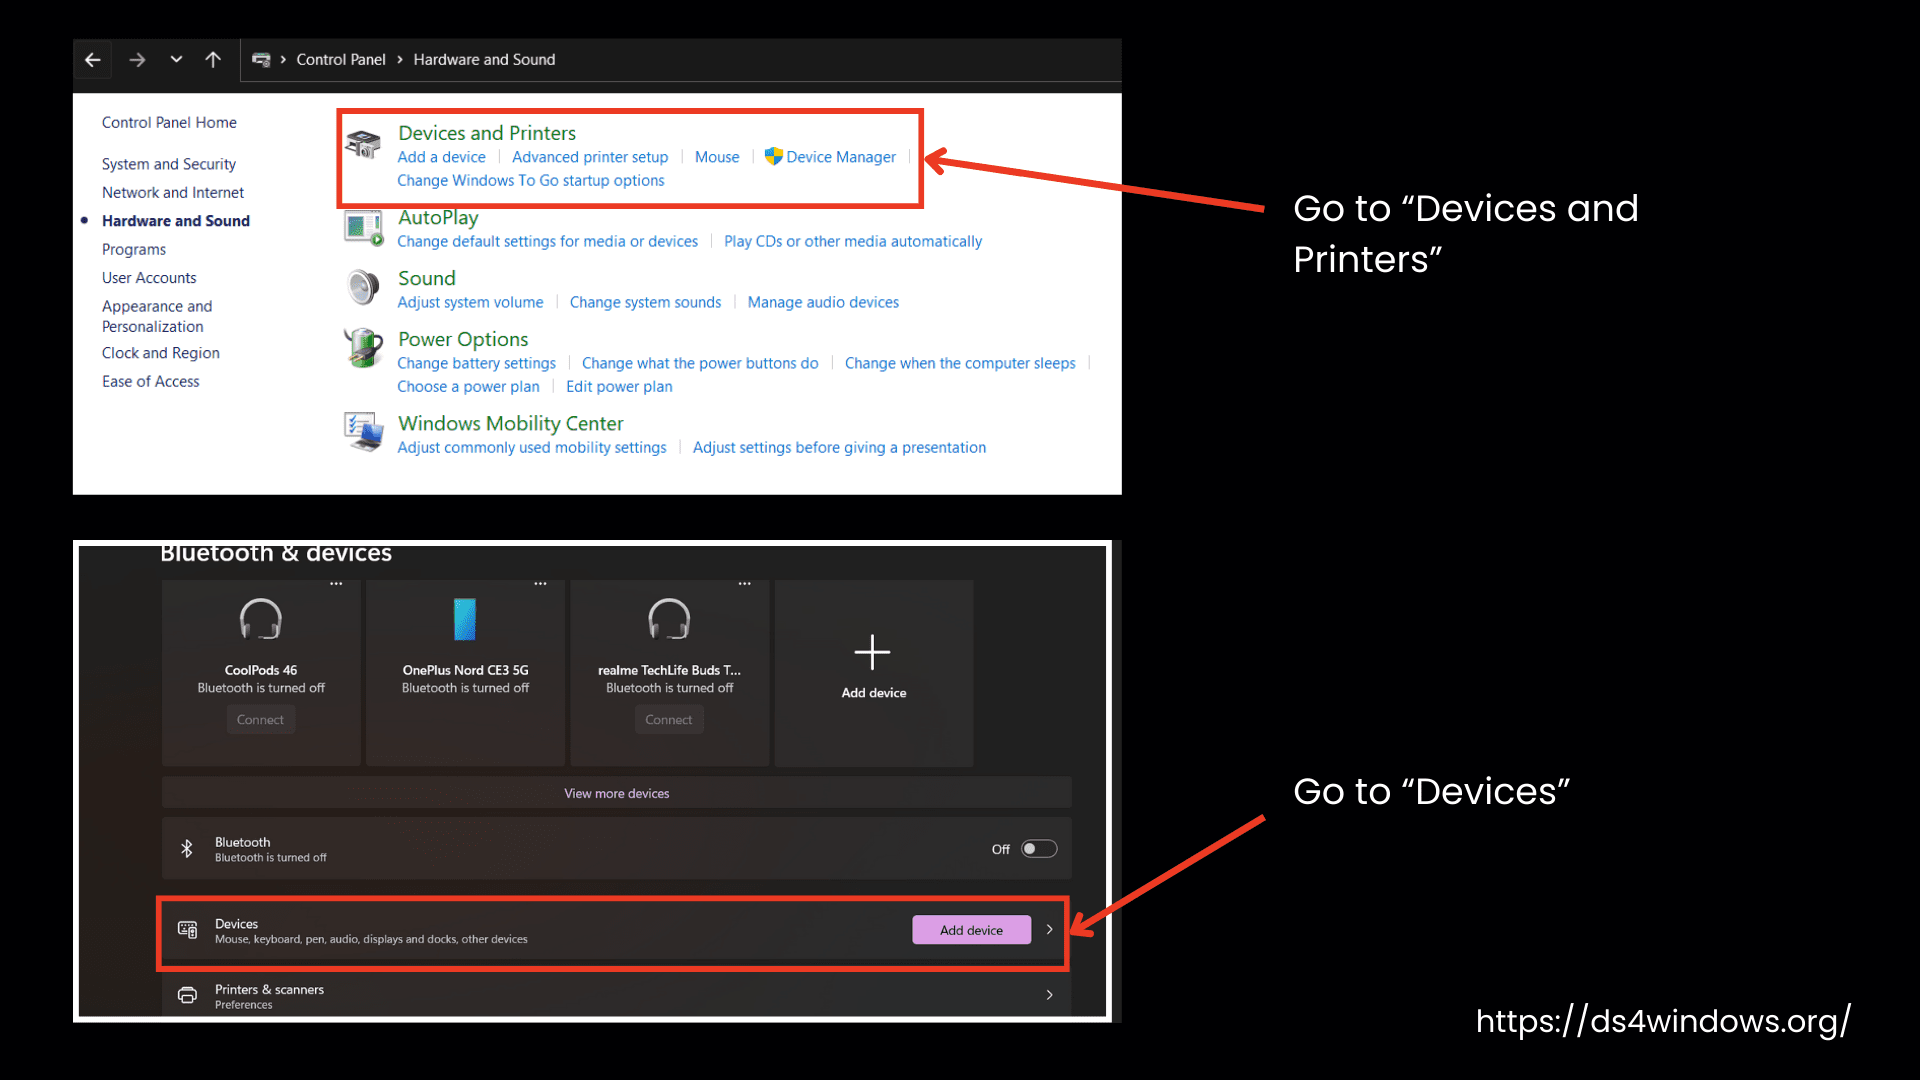Click the realme TechLife Buds headphones icon
Screen dimensions: 1920x1080
(669, 619)
